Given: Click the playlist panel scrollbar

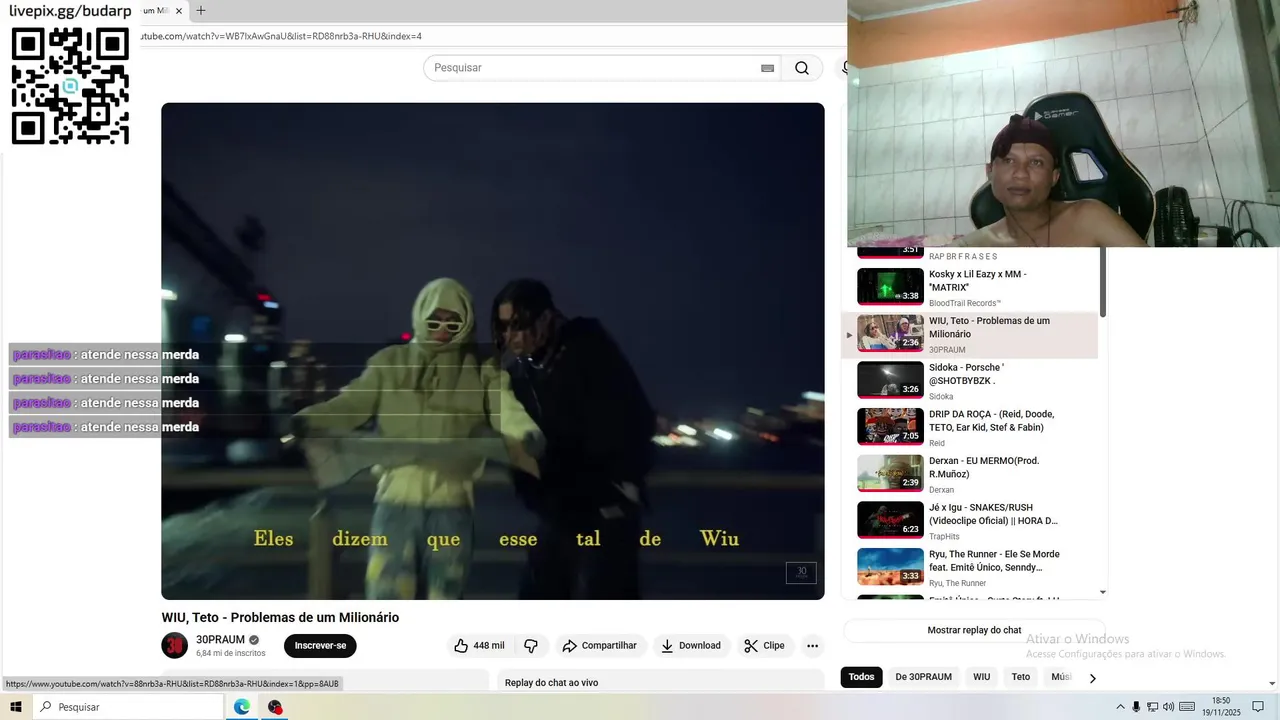Looking at the screenshot, I should (x=1103, y=283).
